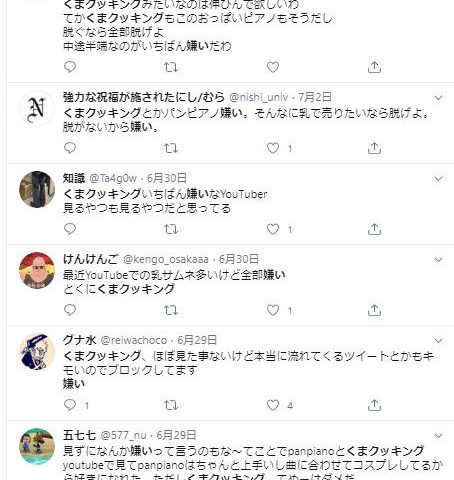
Task: Open the @nishi_univ tweet options chevron
Action: [438, 98]
